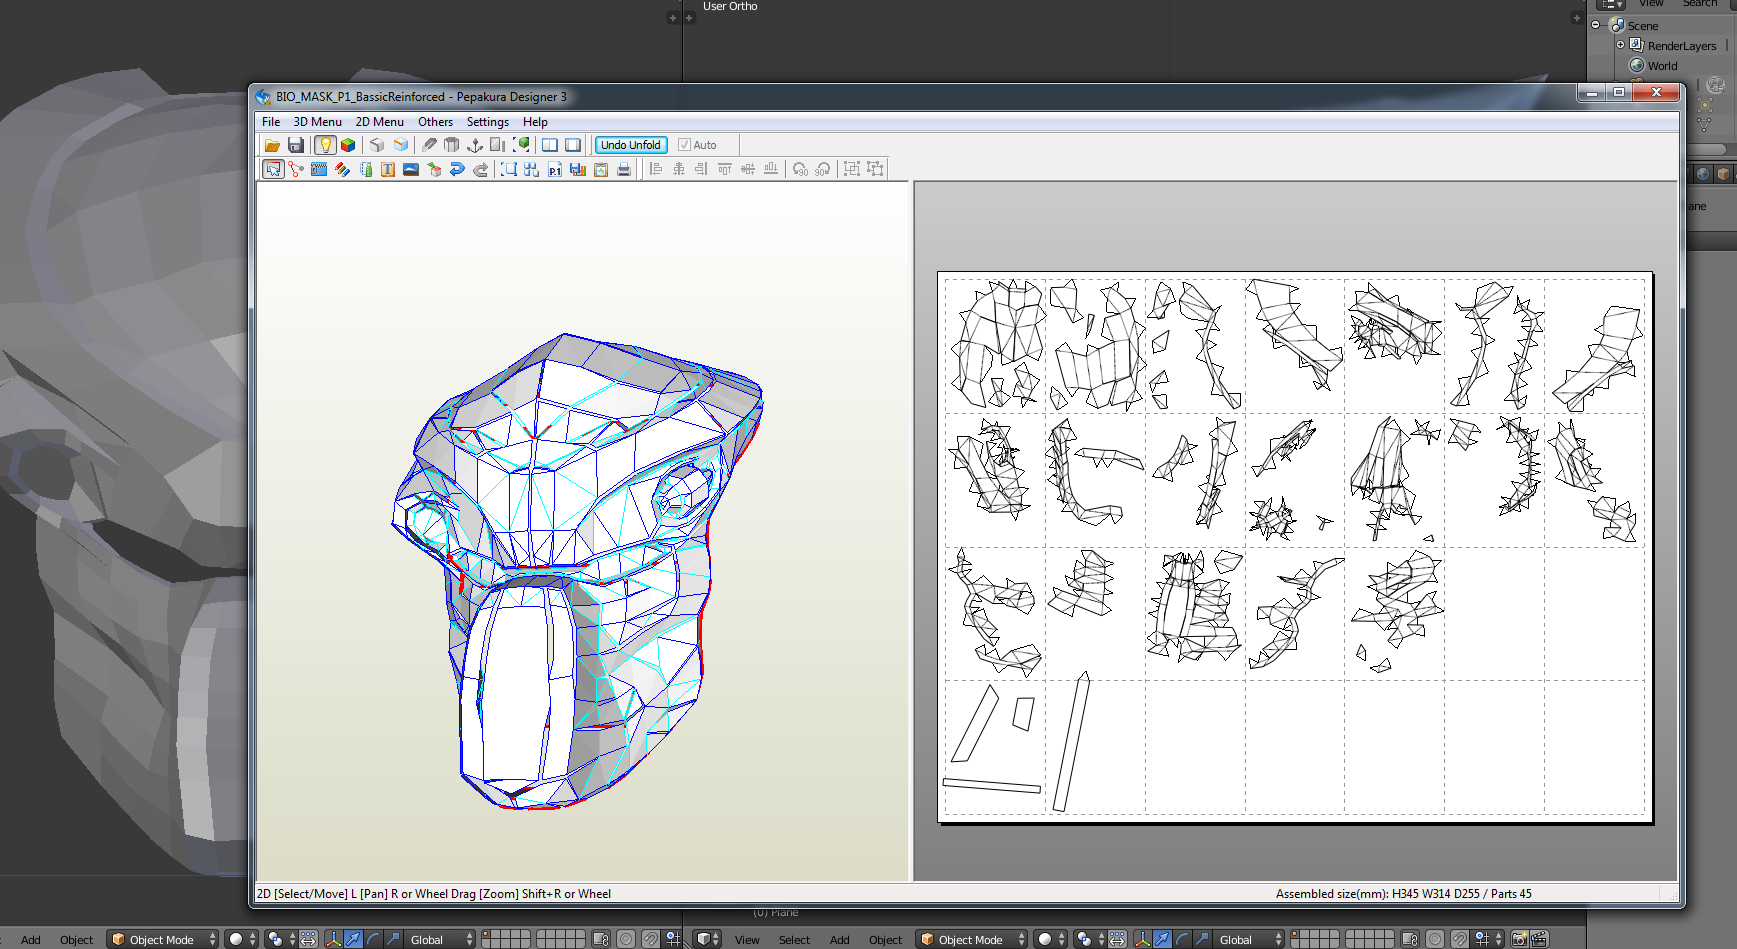The height and width of the screenshot is (949, 1737).
Task: Click the Open file folder icon in Pepakura
Action: (272, 145)
